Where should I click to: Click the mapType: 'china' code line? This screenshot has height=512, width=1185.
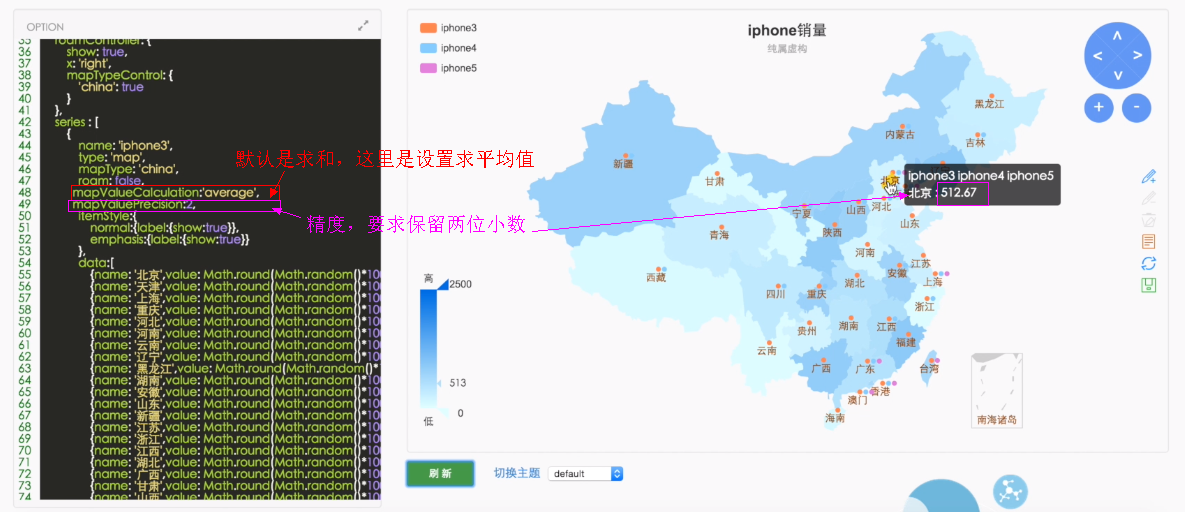tap(128, 169)
